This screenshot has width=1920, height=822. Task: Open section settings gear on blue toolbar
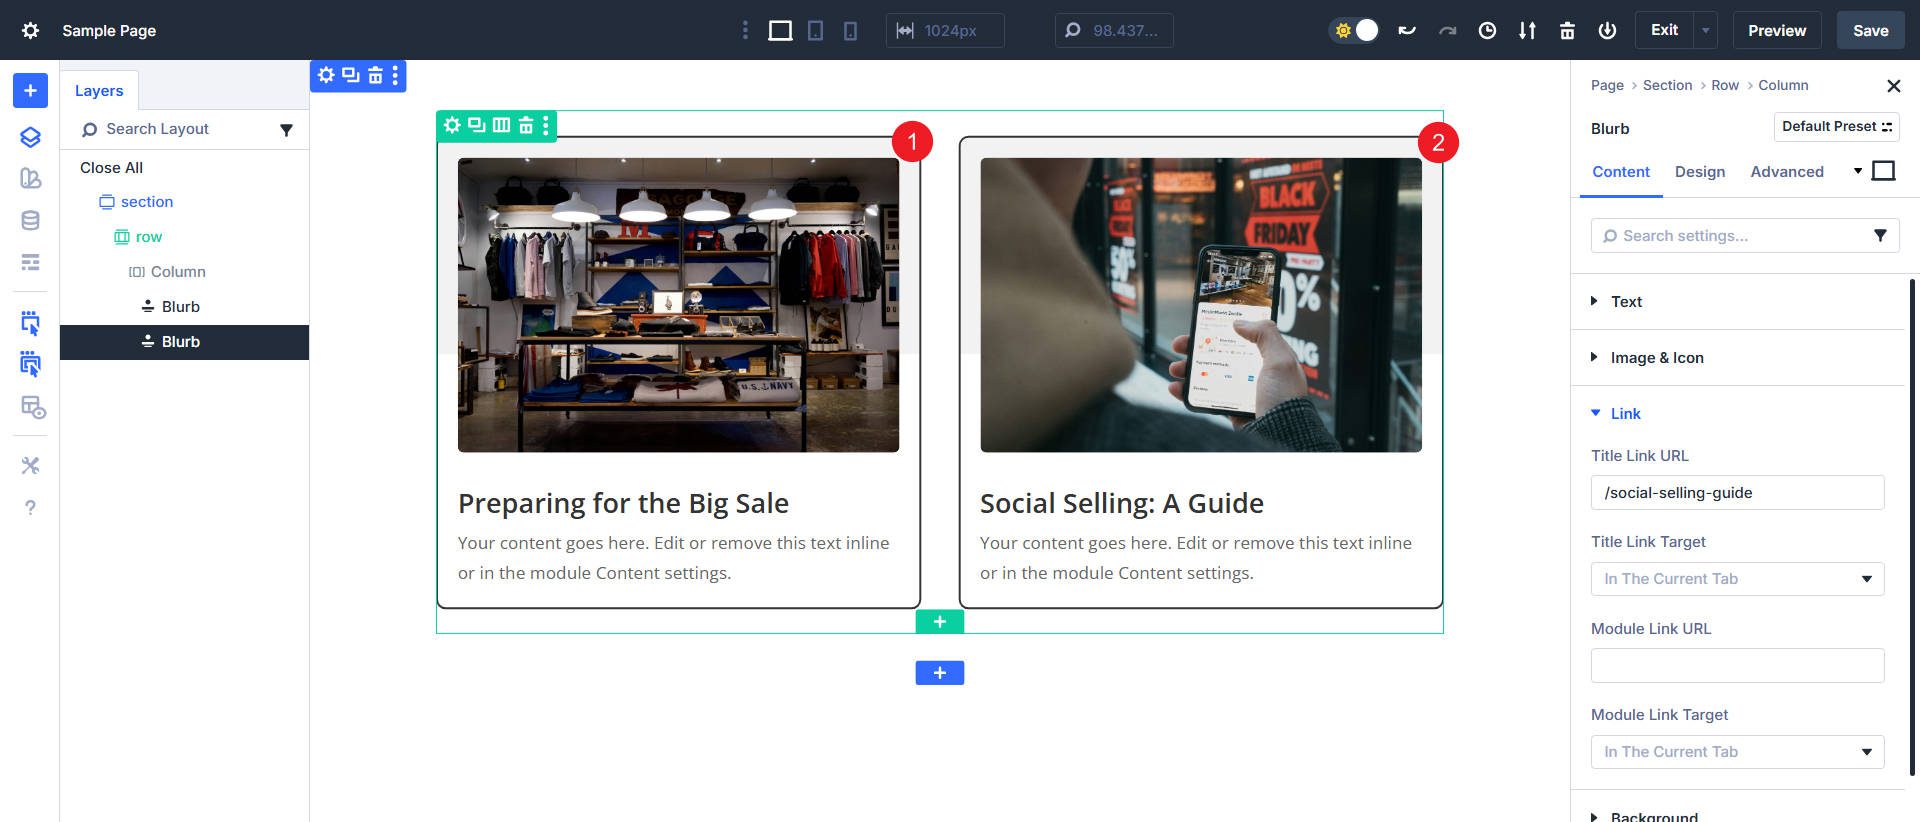tap(326, 75)
